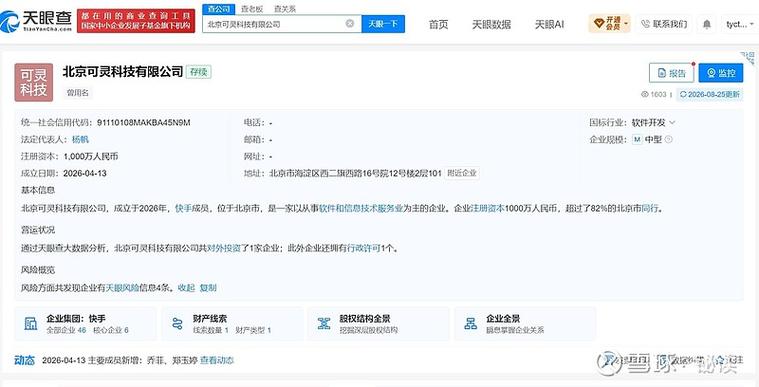Click the 股权结构全景 icon
Screen dimensions: 759x387
[324, 324]
